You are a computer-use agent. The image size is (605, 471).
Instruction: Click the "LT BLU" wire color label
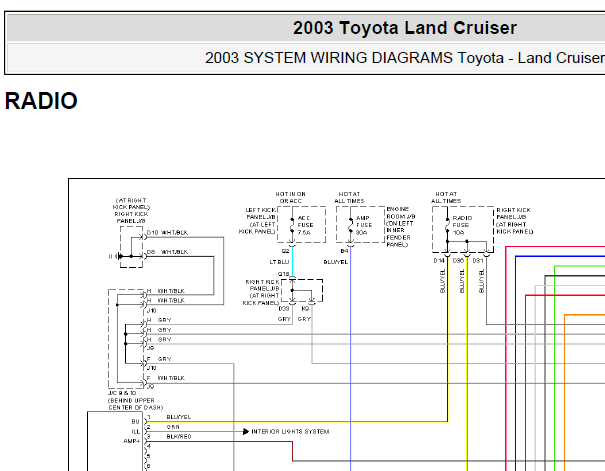(x=279, y=262)
